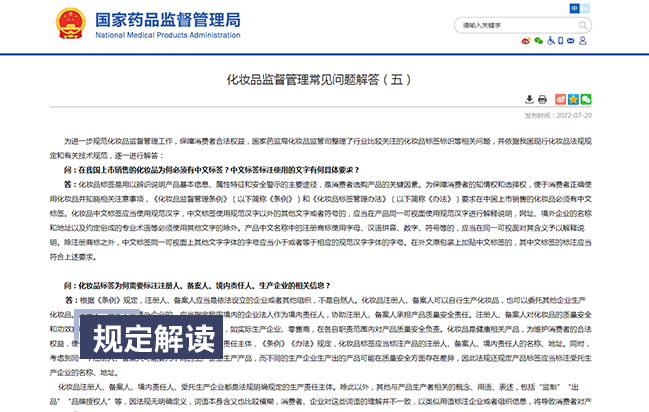Share the article to QZone star icon

pos(573,99)
